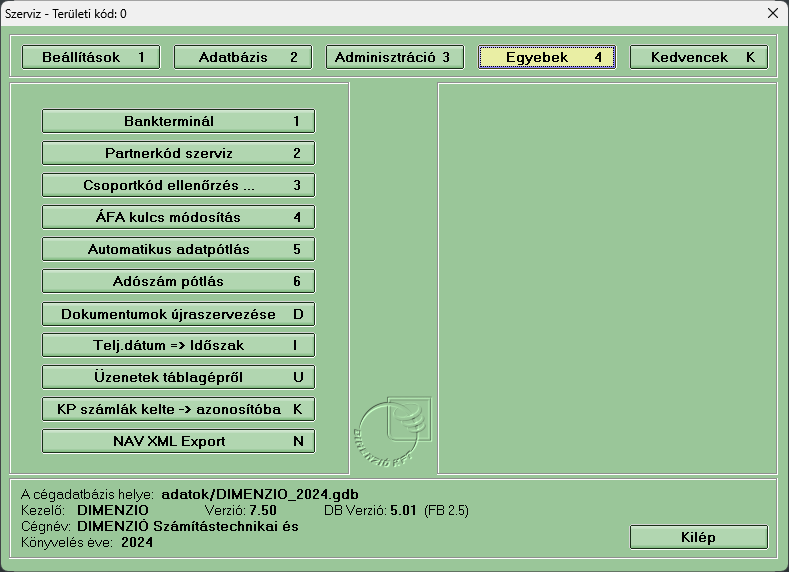
Task: Click the Könyvelés éve 2024 value
Action: (137, 542)
